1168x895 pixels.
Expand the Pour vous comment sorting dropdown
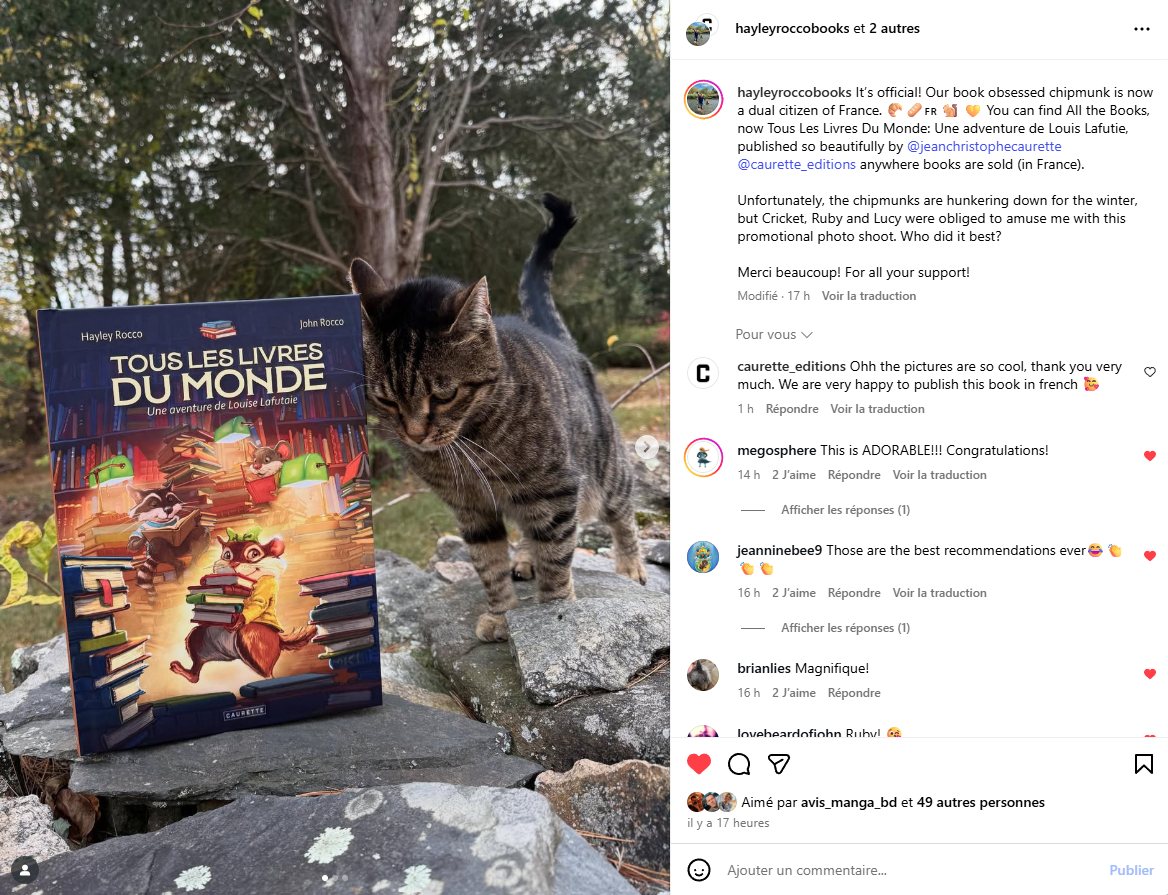tap(773, 334)
